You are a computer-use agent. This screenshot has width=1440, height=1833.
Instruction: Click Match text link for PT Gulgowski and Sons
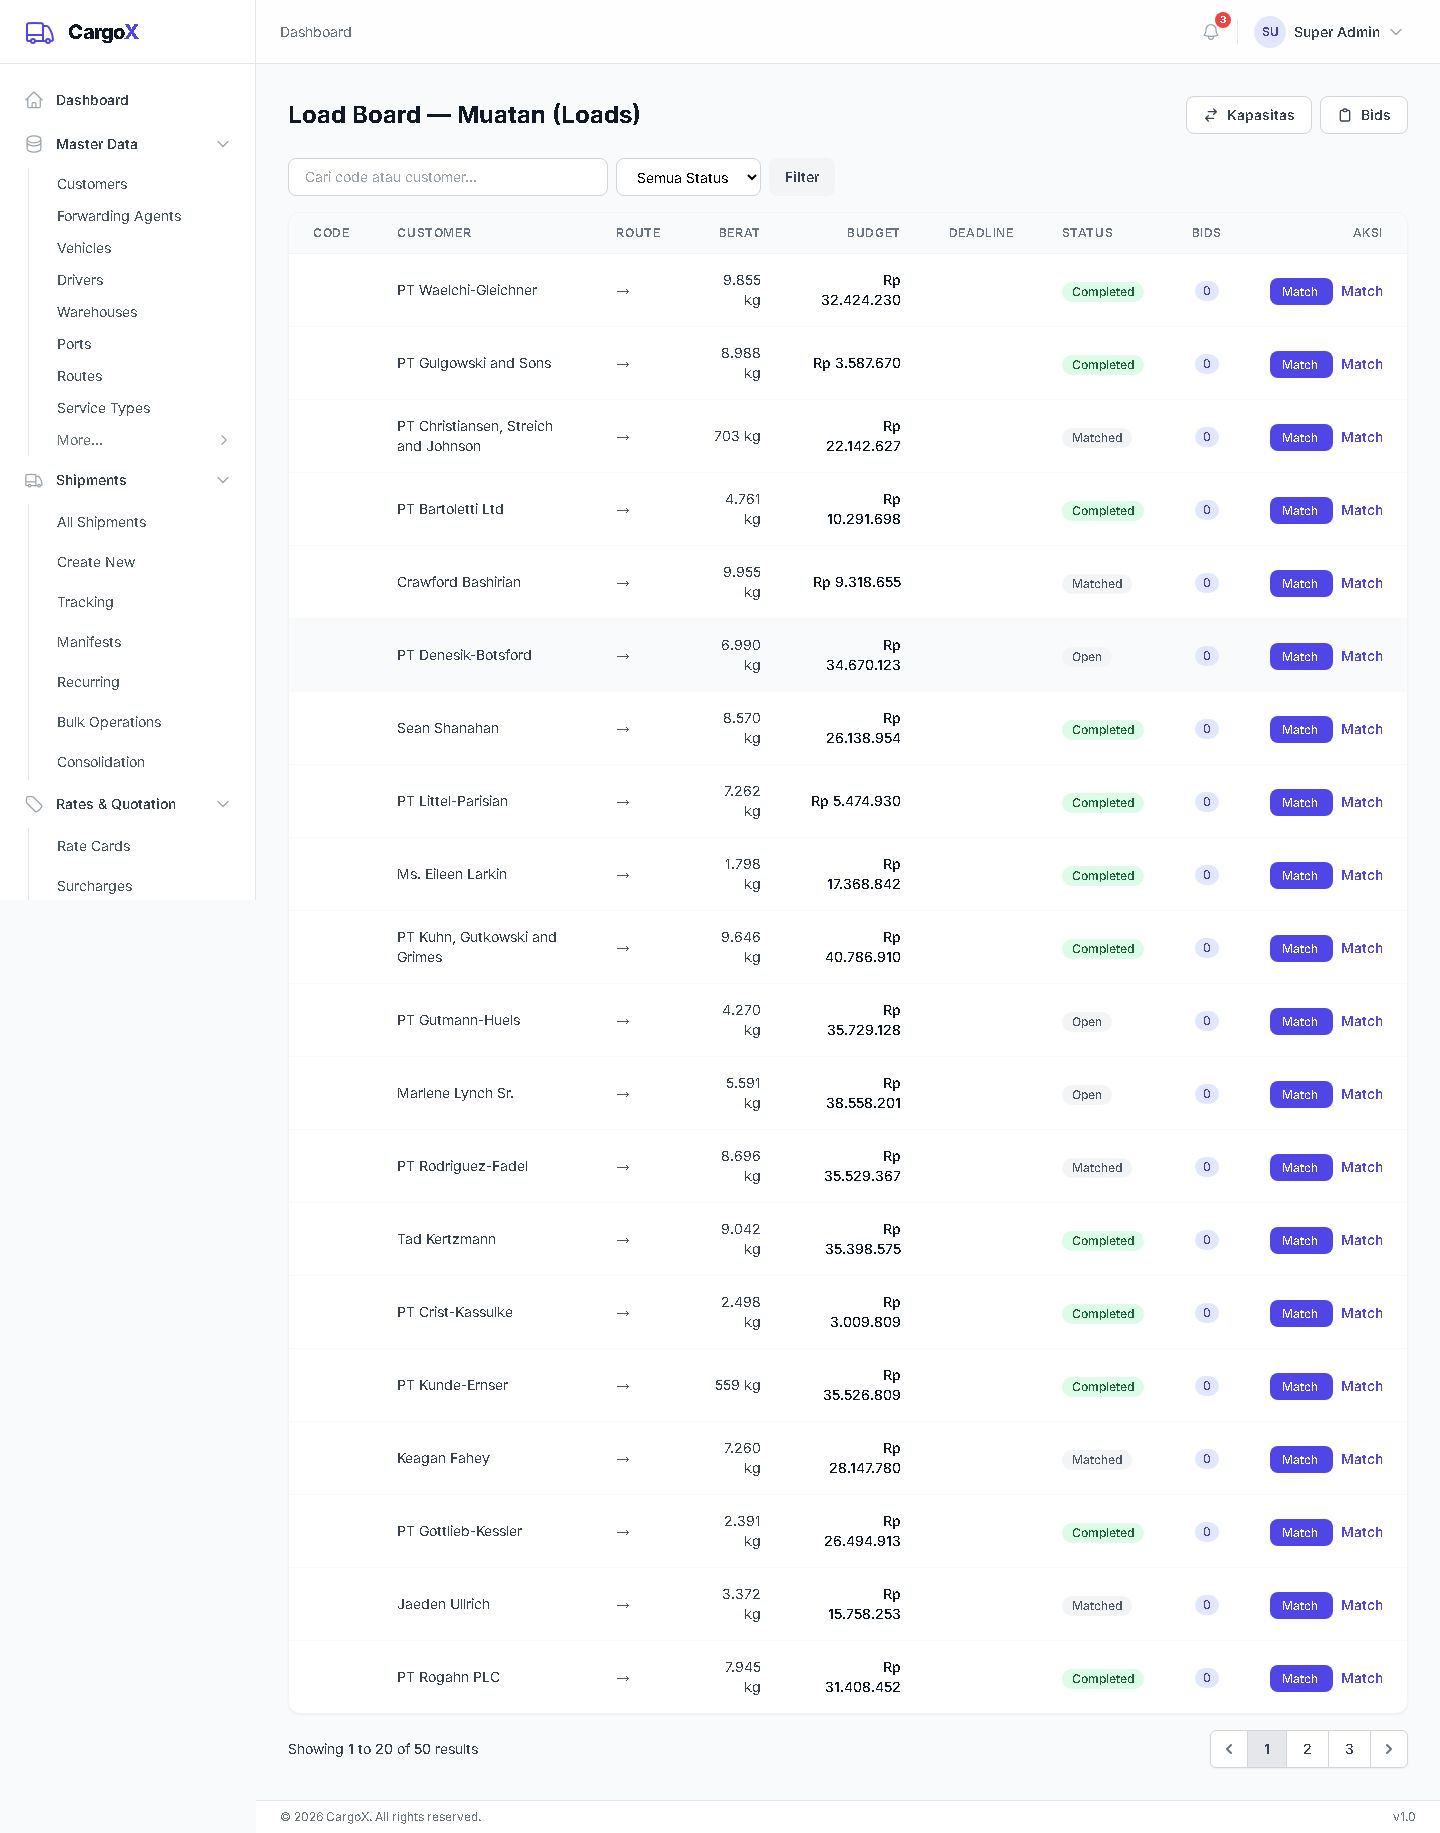tap(1362, 364)
